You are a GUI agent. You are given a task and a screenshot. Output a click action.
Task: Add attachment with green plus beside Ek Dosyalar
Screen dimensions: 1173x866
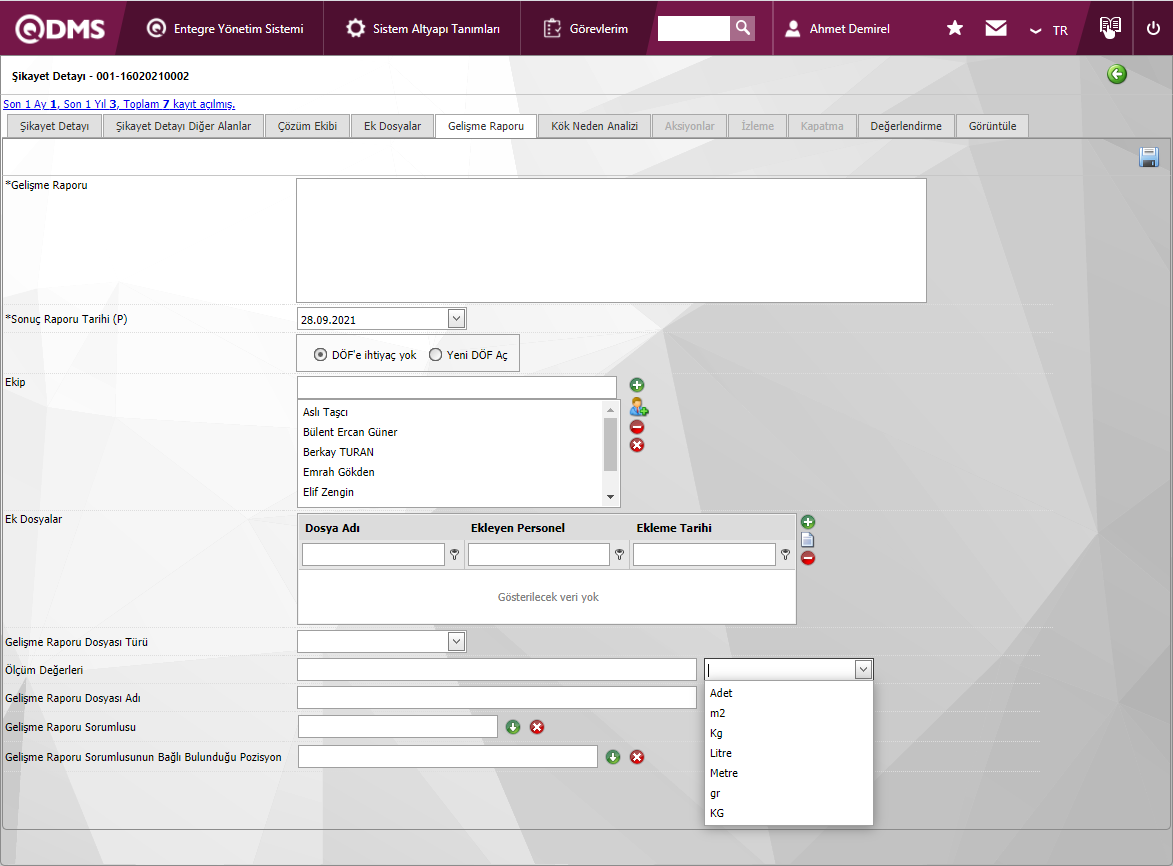[x=808, y=522]
